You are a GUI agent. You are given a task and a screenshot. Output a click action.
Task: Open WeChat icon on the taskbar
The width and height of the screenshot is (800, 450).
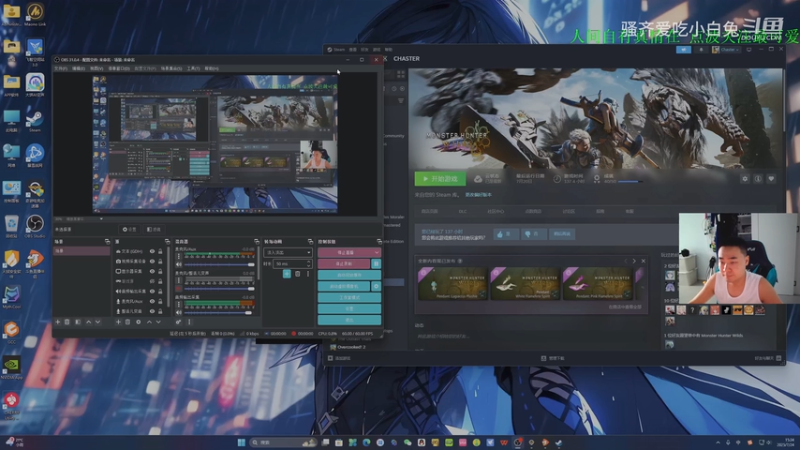pos(407,442)
